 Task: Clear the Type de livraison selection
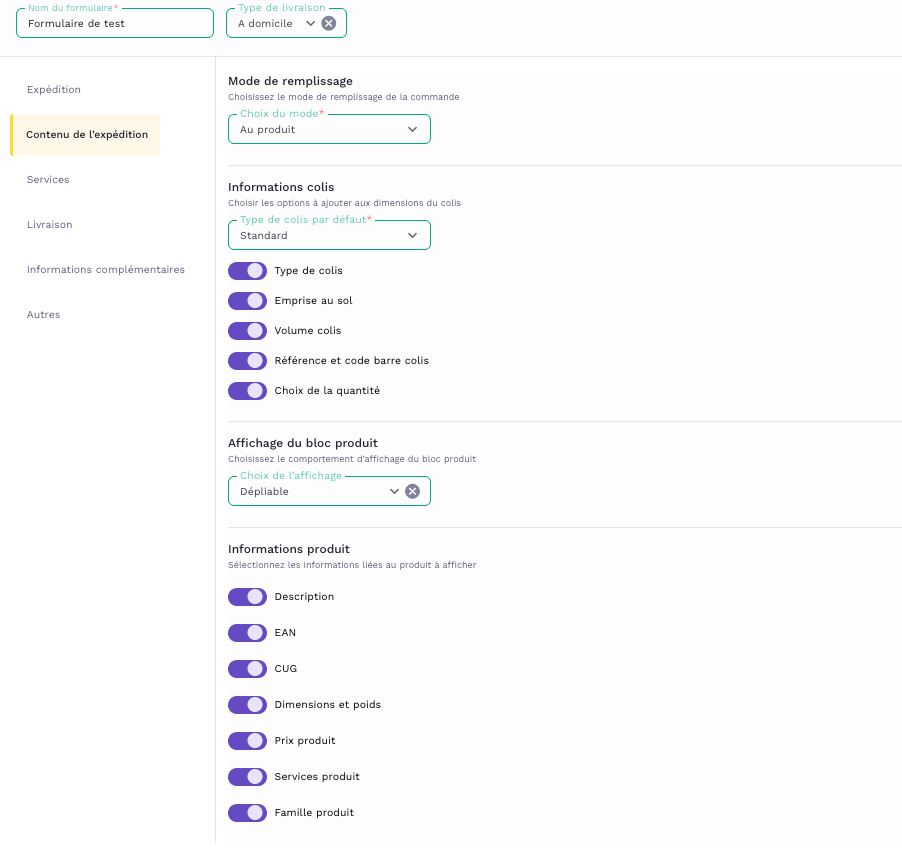pyautogui.click(x=328, y=23)
